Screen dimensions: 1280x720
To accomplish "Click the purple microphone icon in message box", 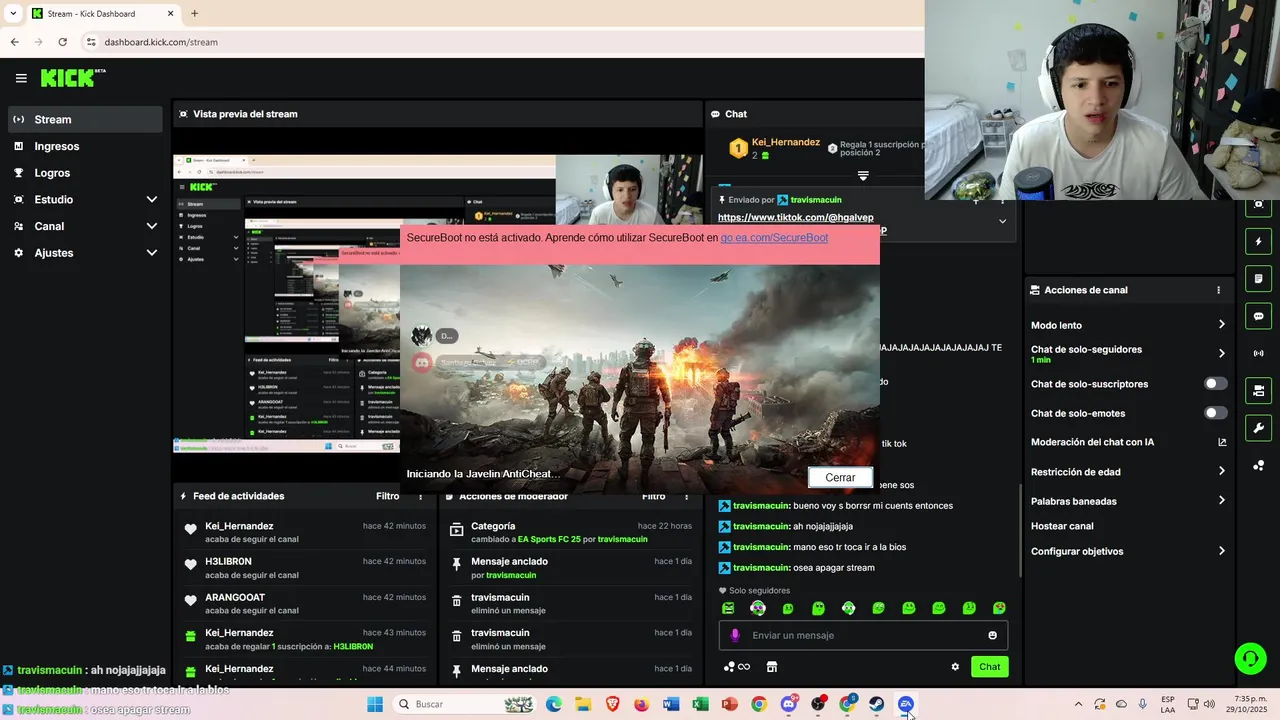I will click(x=735, y=635).
